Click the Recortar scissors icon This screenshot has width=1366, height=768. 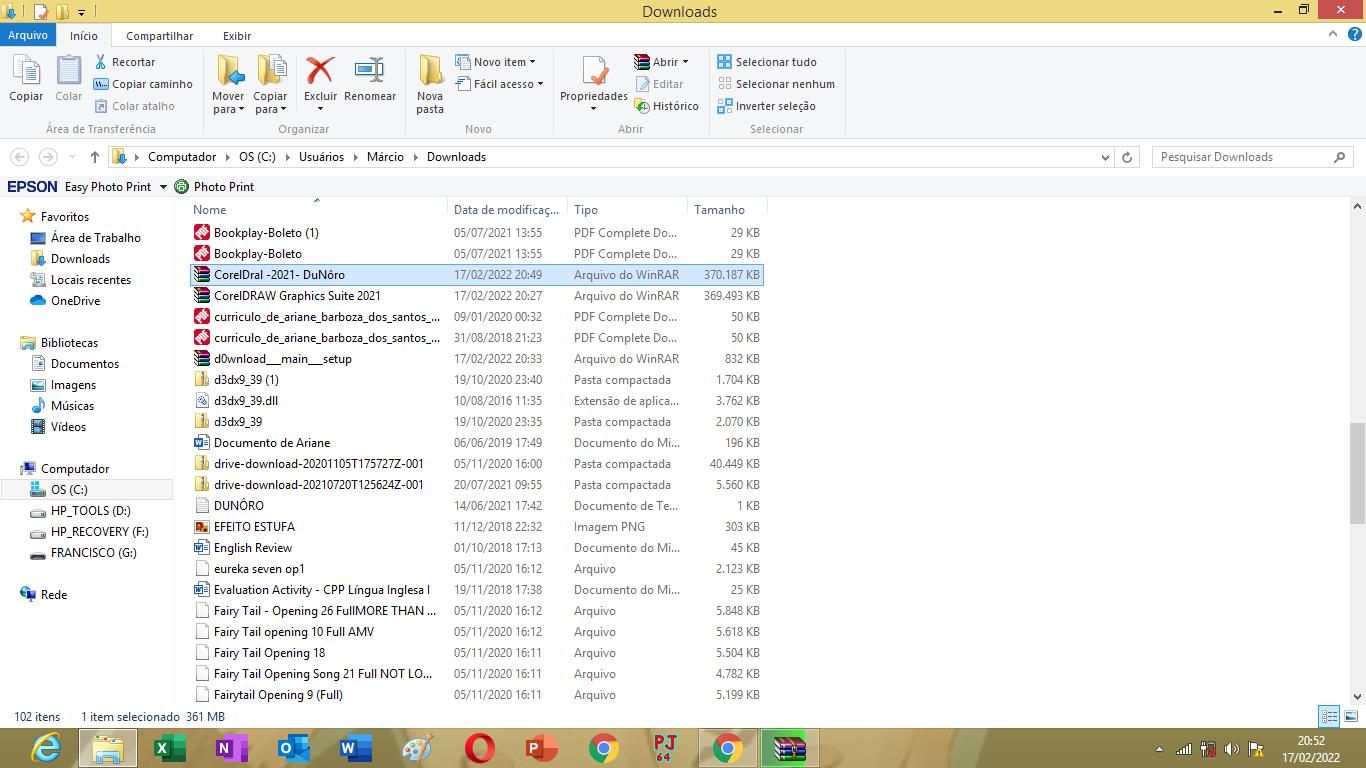pos(101,62)
